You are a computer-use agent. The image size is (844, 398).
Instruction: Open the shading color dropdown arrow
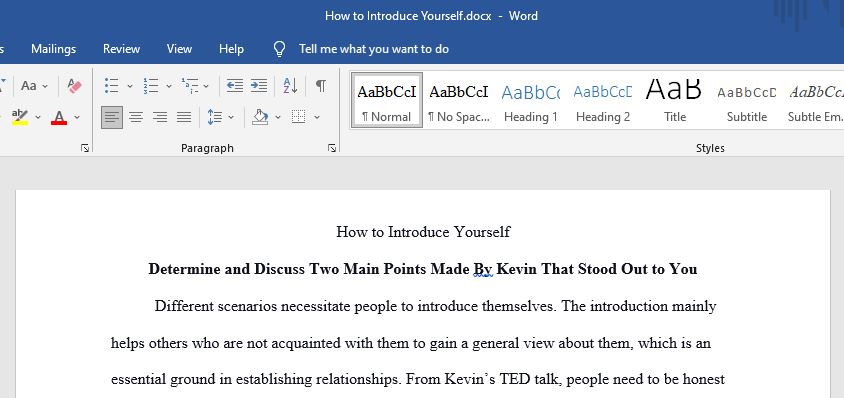click(278, 117)
